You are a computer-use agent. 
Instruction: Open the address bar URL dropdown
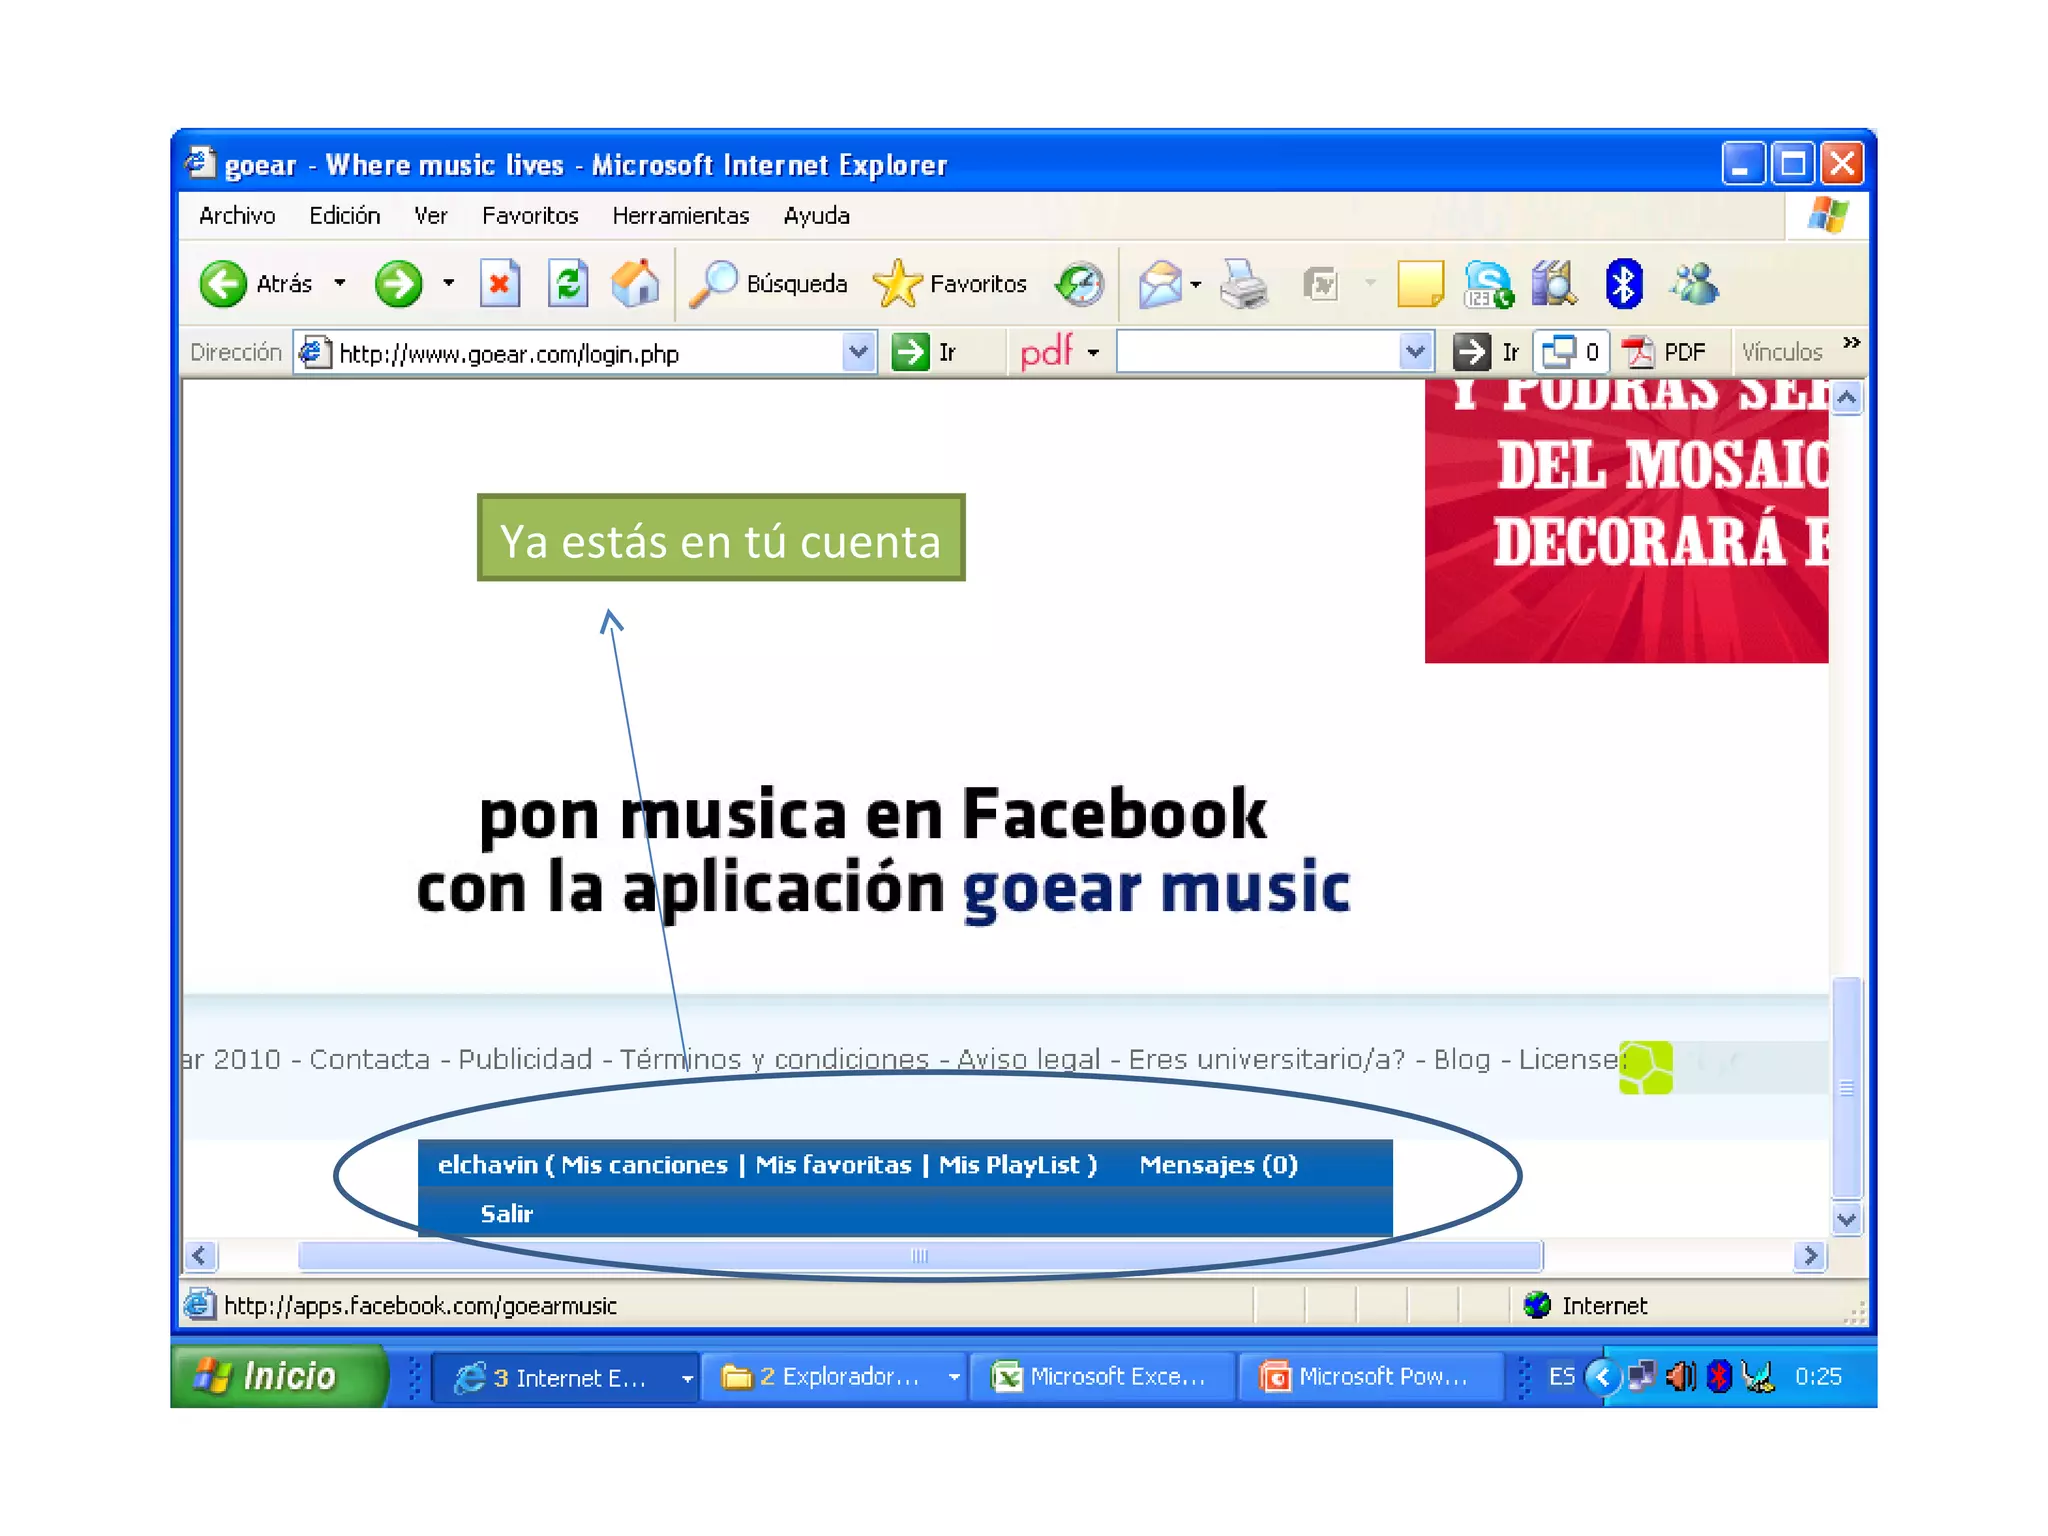point(859,352)
